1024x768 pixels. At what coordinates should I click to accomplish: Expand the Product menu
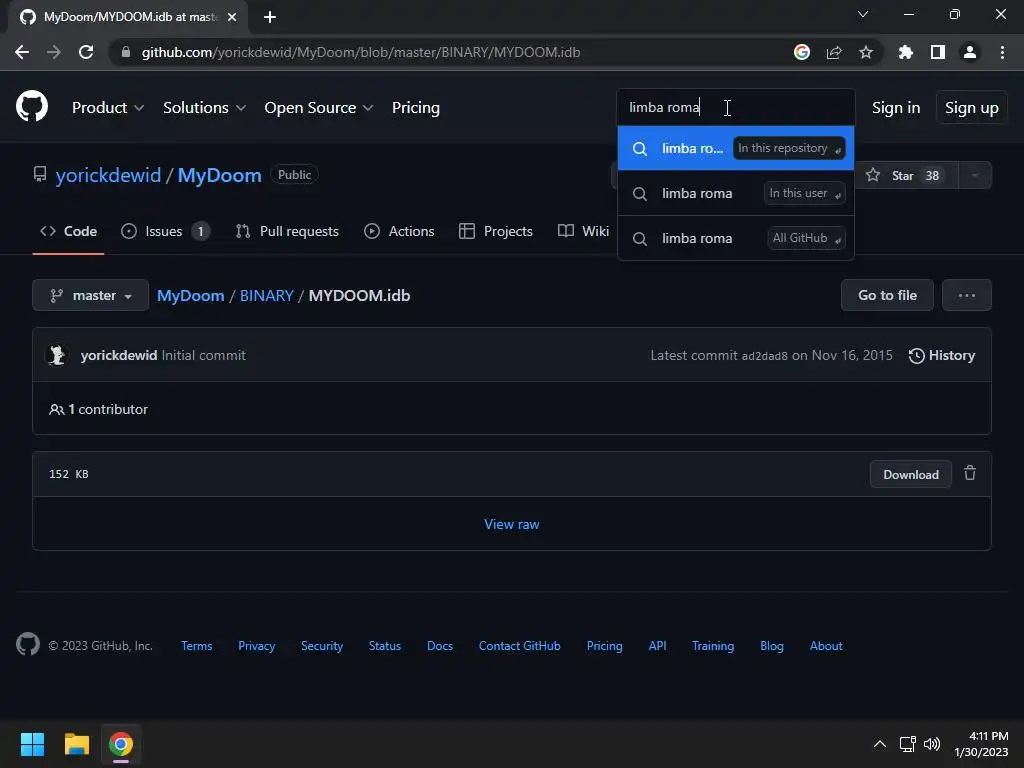108,108
